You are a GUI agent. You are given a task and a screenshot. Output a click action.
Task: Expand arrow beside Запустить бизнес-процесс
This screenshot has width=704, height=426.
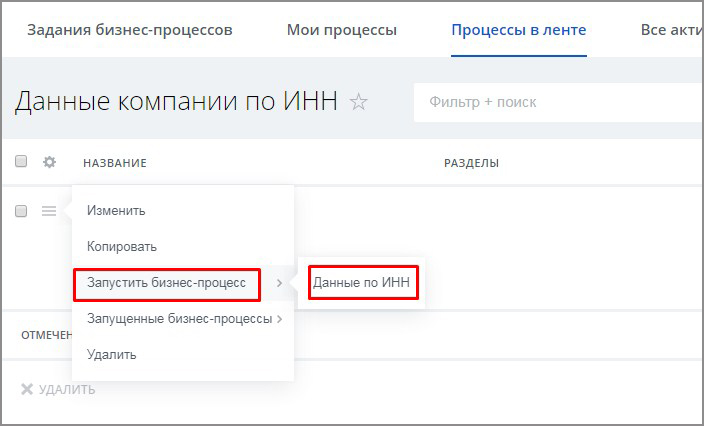coord(279,283)
